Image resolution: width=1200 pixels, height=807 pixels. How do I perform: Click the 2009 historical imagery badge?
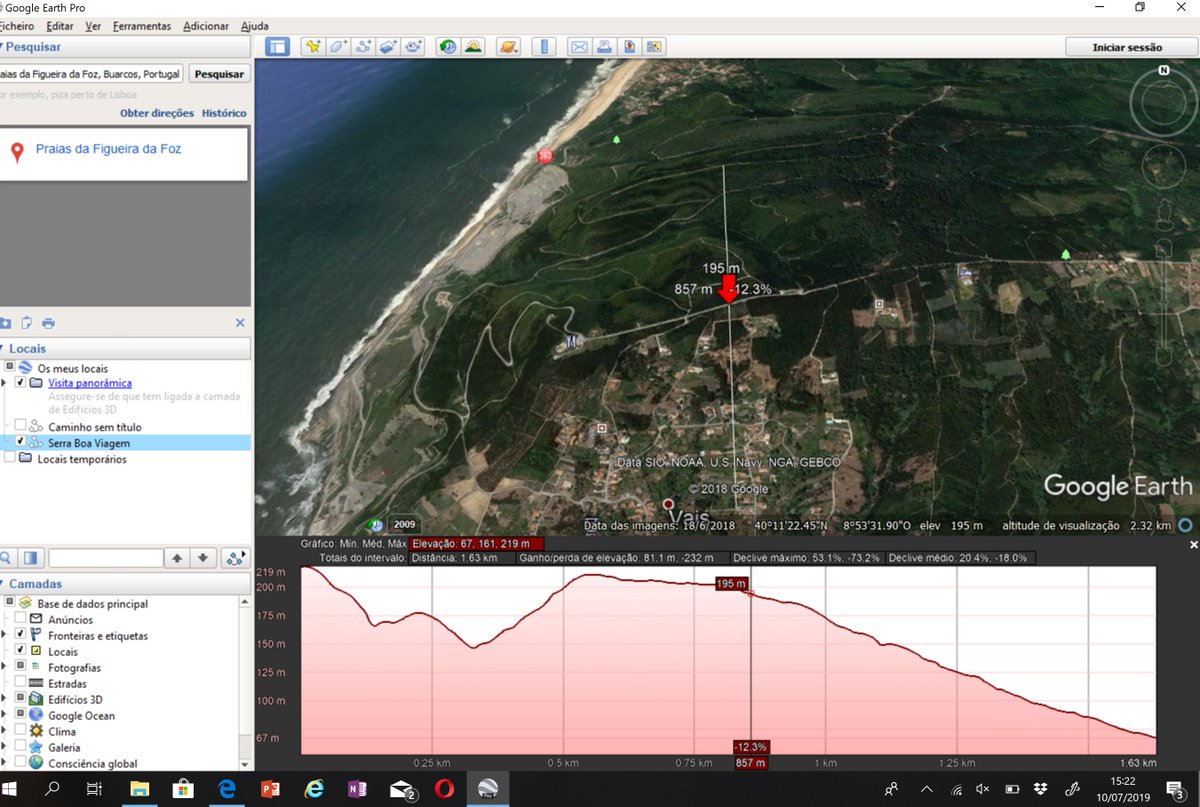tap(404, 524)
